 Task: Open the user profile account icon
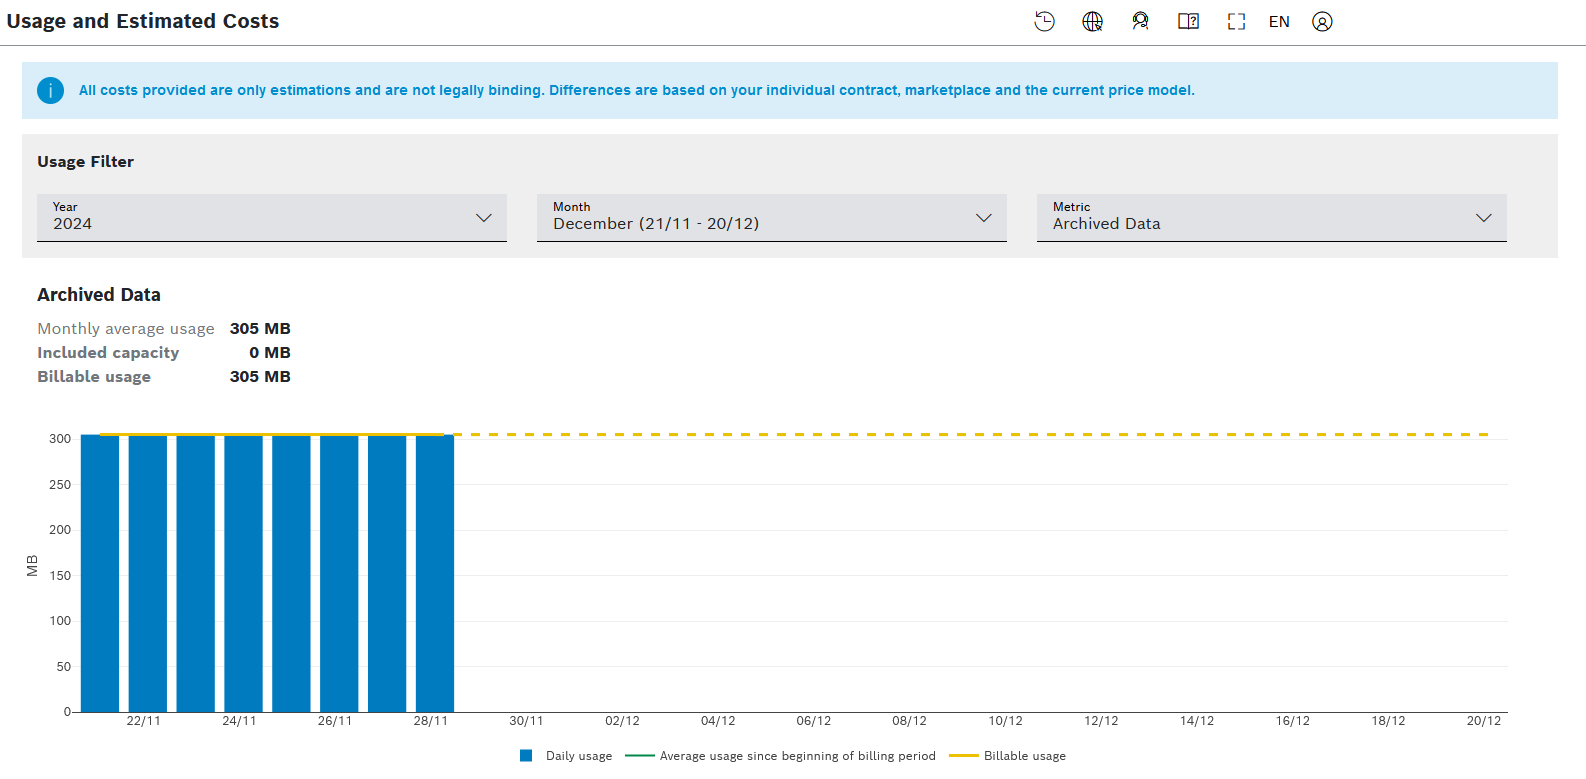[x=1322, y=21]
